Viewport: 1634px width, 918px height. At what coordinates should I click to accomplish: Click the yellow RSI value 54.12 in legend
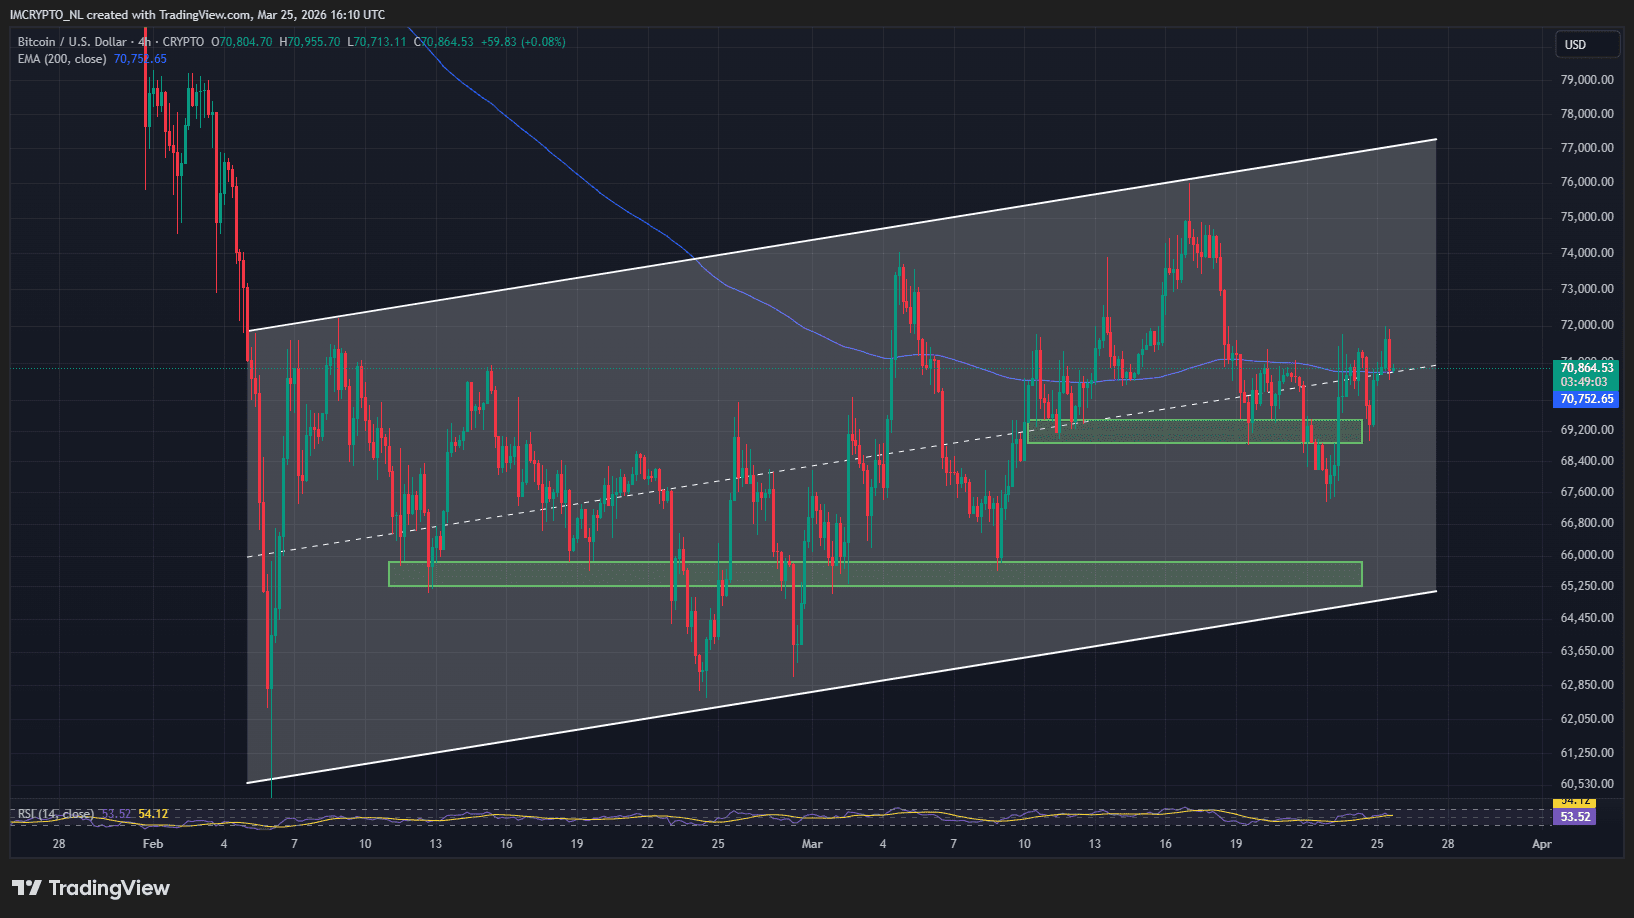[153, 814]
